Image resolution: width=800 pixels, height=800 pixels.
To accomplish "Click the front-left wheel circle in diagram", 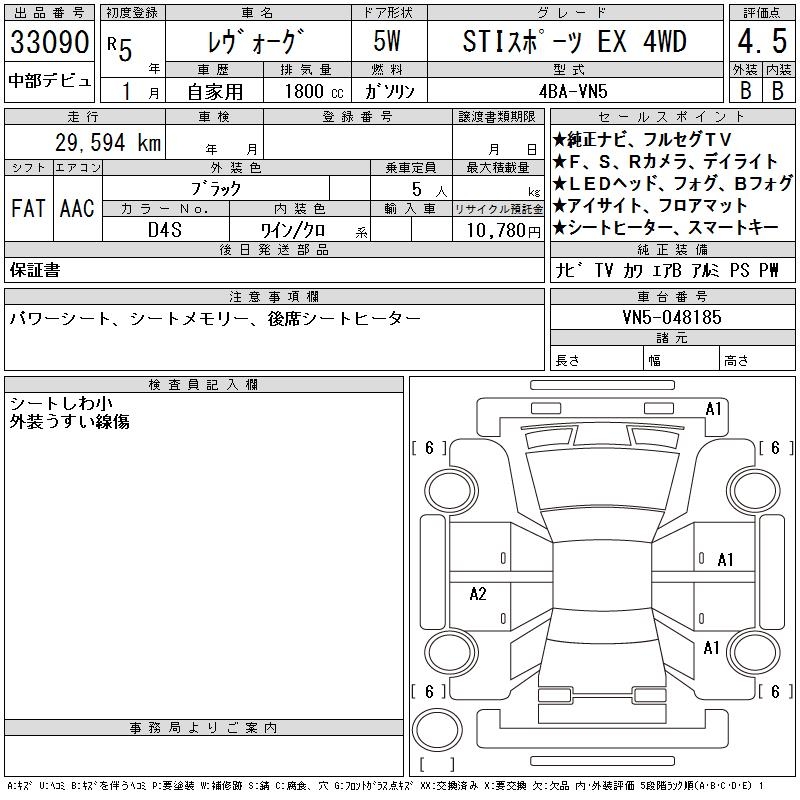I will 451,492.
